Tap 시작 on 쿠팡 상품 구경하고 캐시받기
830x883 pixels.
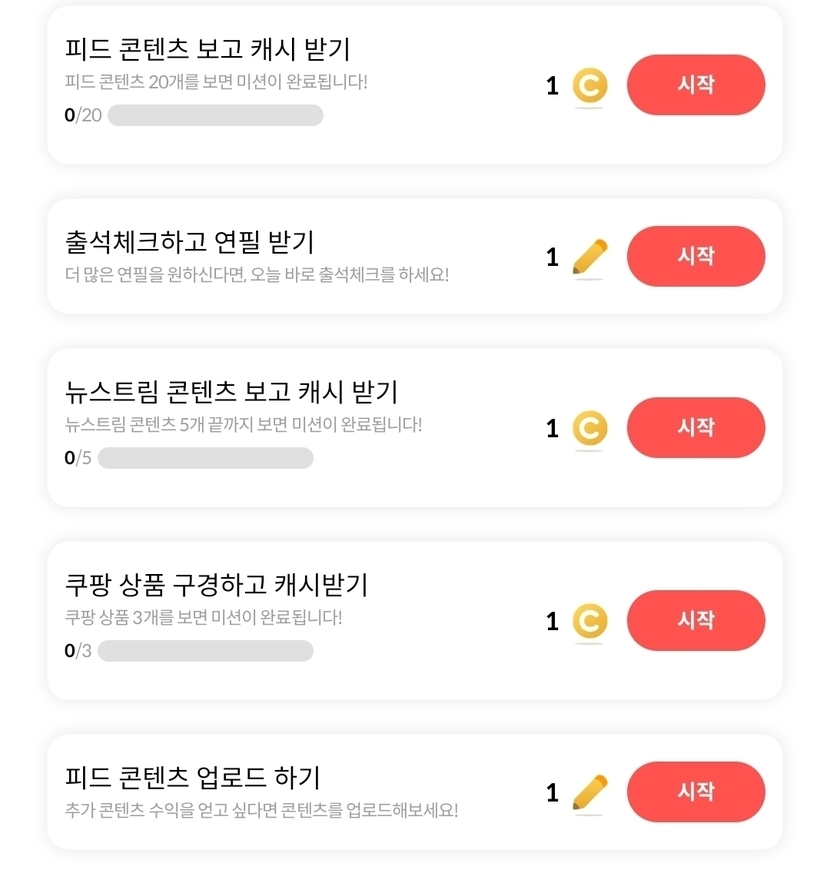click(695, 620)
